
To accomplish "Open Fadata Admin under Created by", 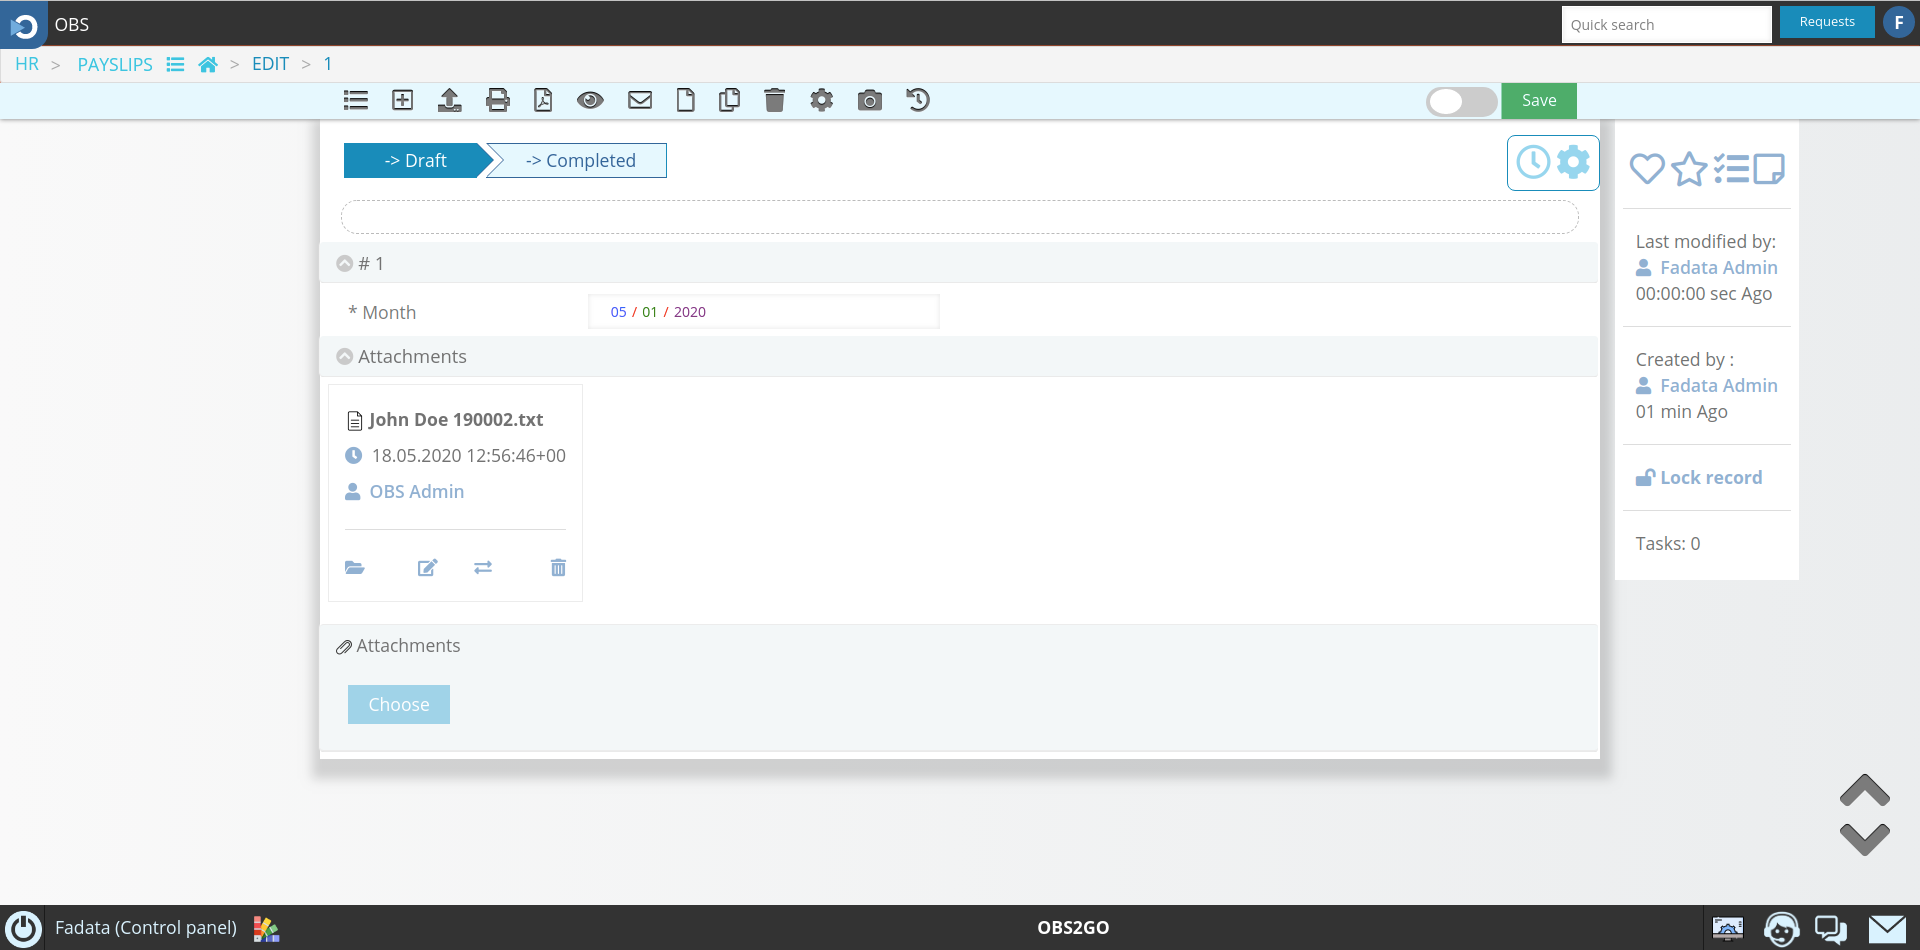I will (1718, 386).
